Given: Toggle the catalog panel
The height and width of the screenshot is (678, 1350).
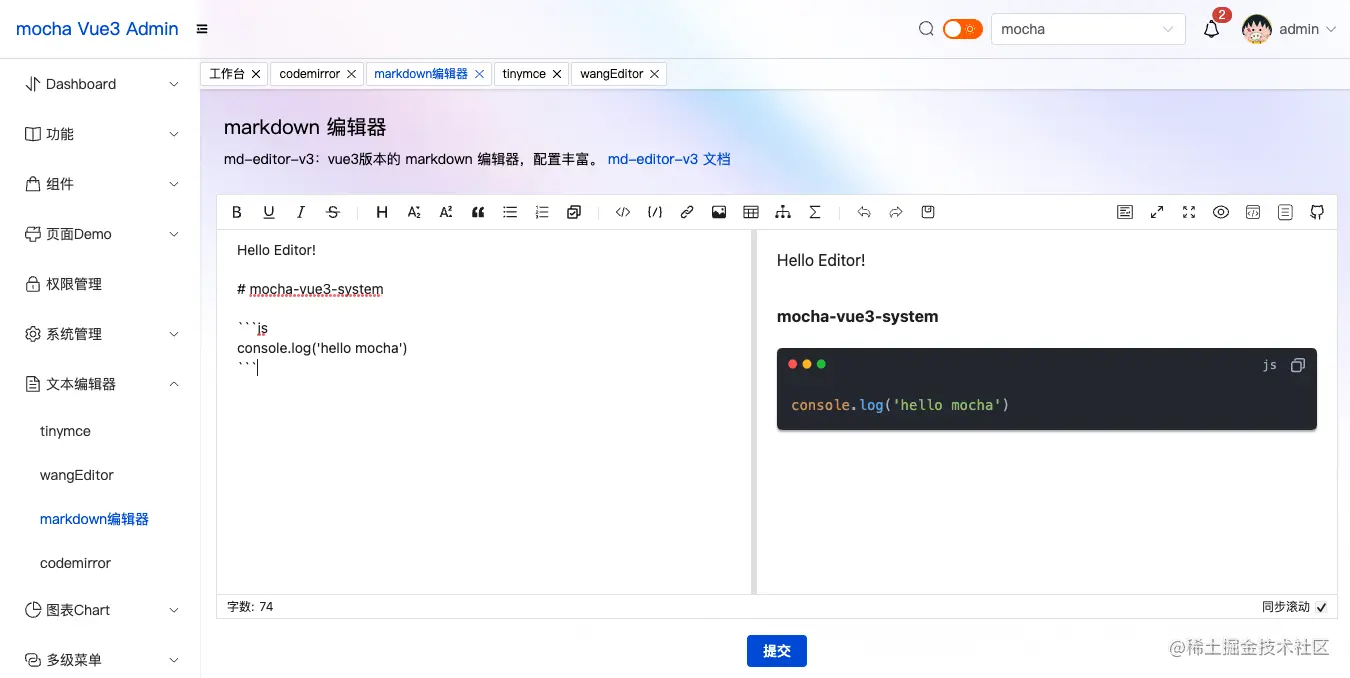Looking at the screenshot, I should point(1285,212).
